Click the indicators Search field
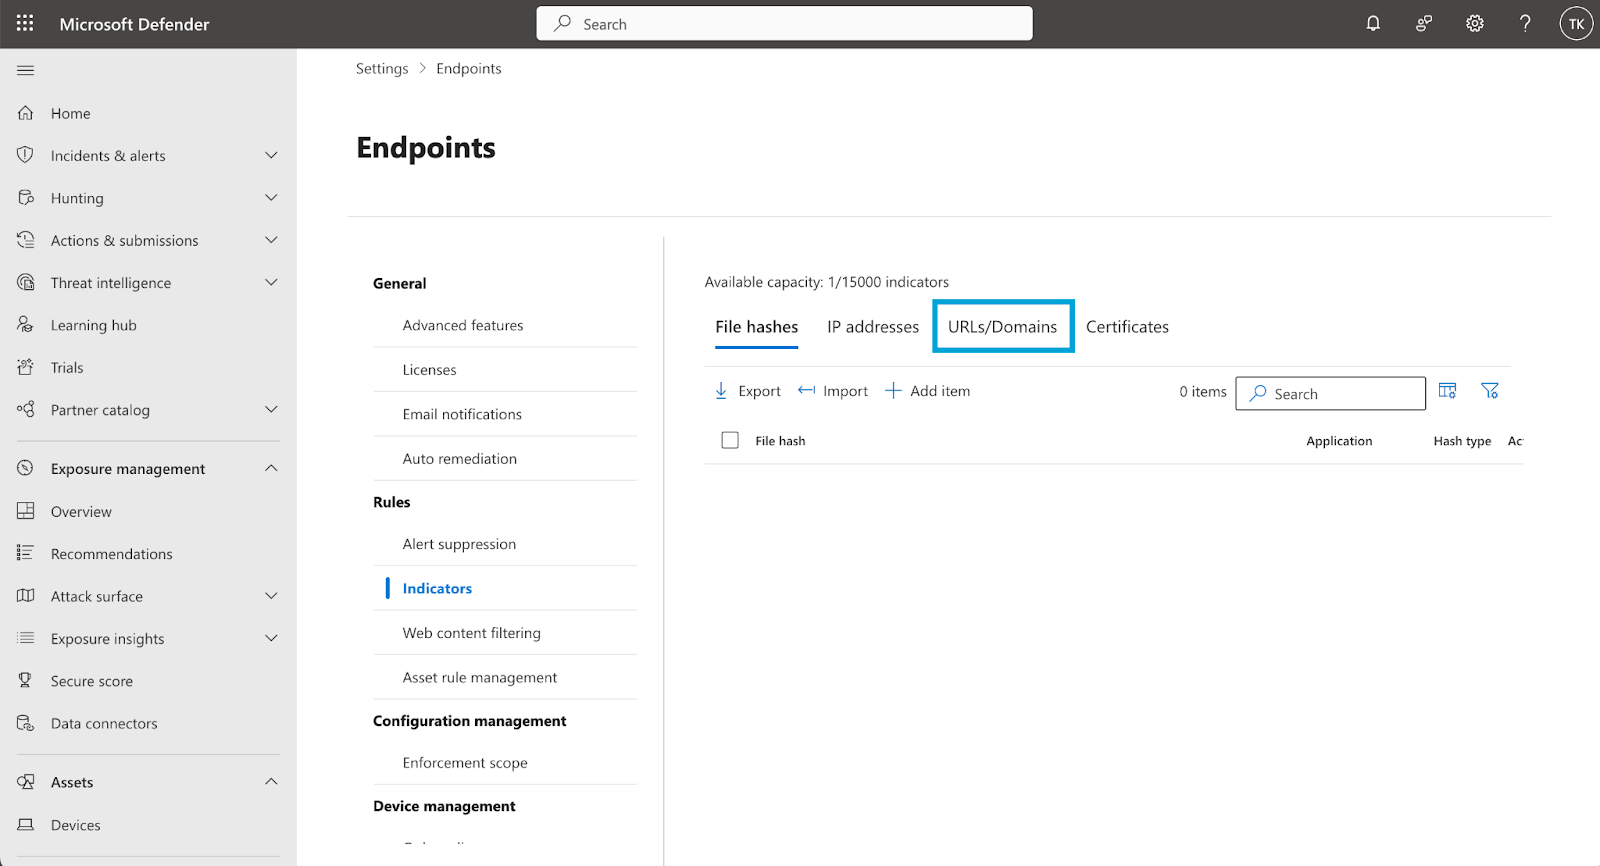Image resolution: width=1600 pixels, height=866 pixels. [1330, 393]
